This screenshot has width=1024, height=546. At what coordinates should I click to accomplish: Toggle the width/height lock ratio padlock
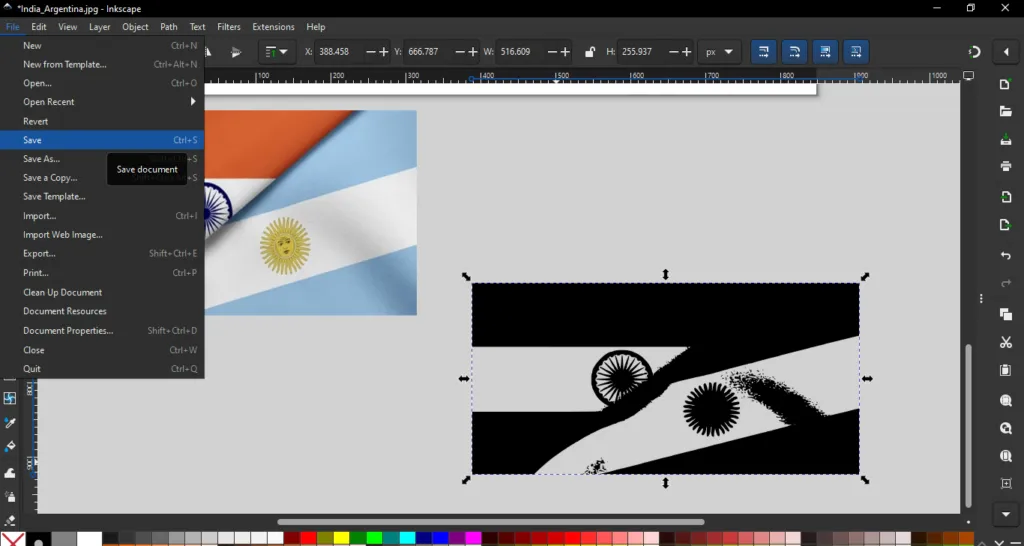(x=590, y=52)
